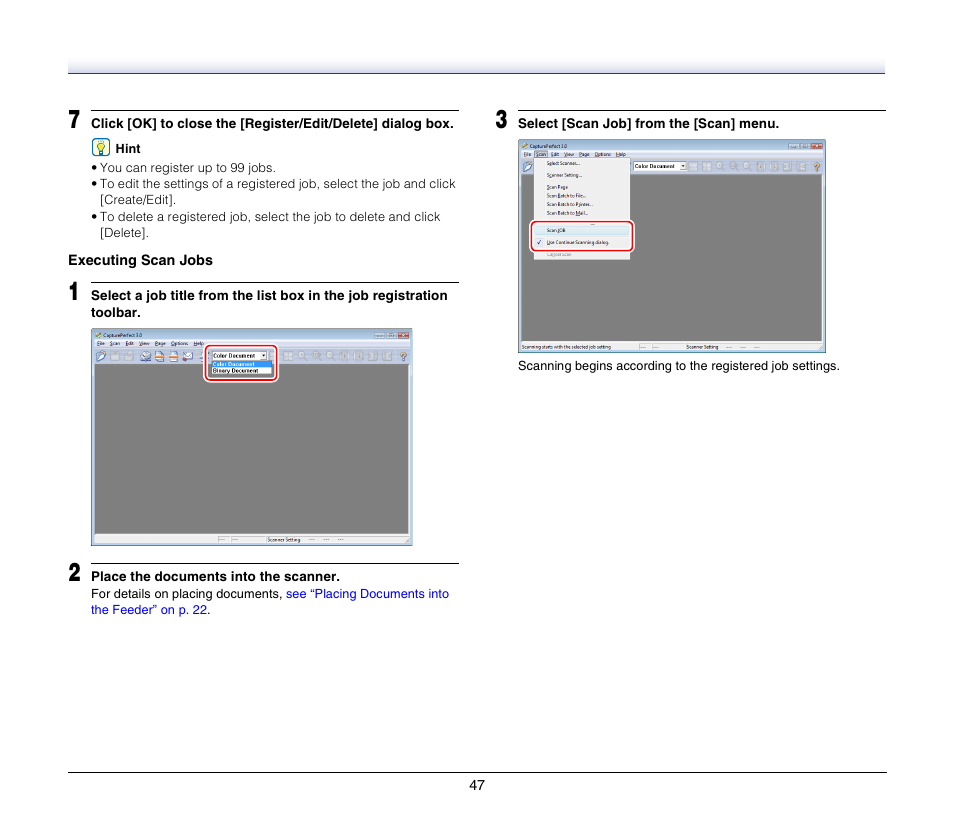954x818 pixels.
Task: Click the View menu in the step 3 window
Action: [569, 155]
